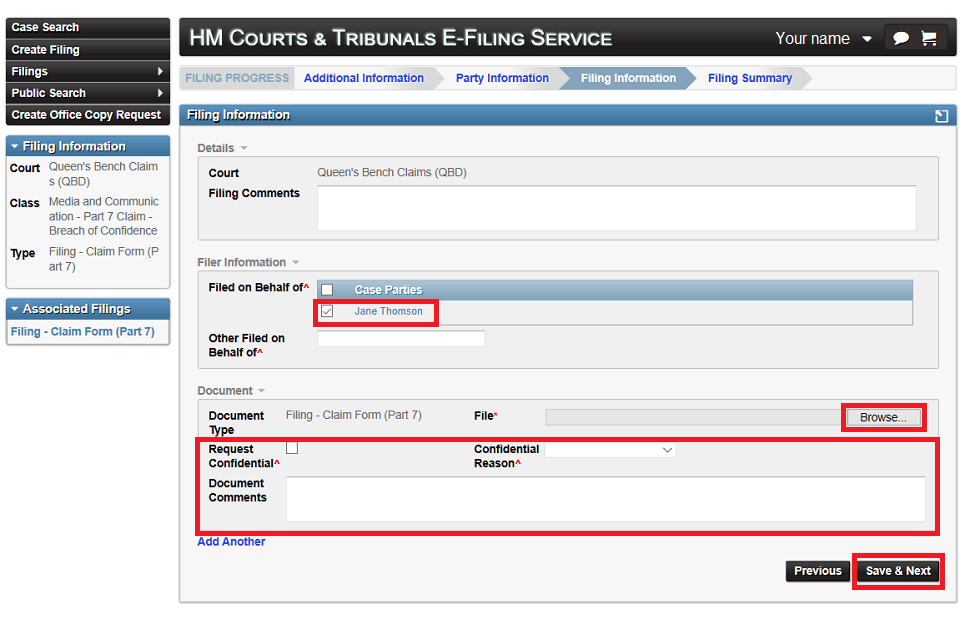960x640 pixels.
Task: Uncheck Jane Thomson in Filed on Behalf of
Action: [x=327, y=311]
